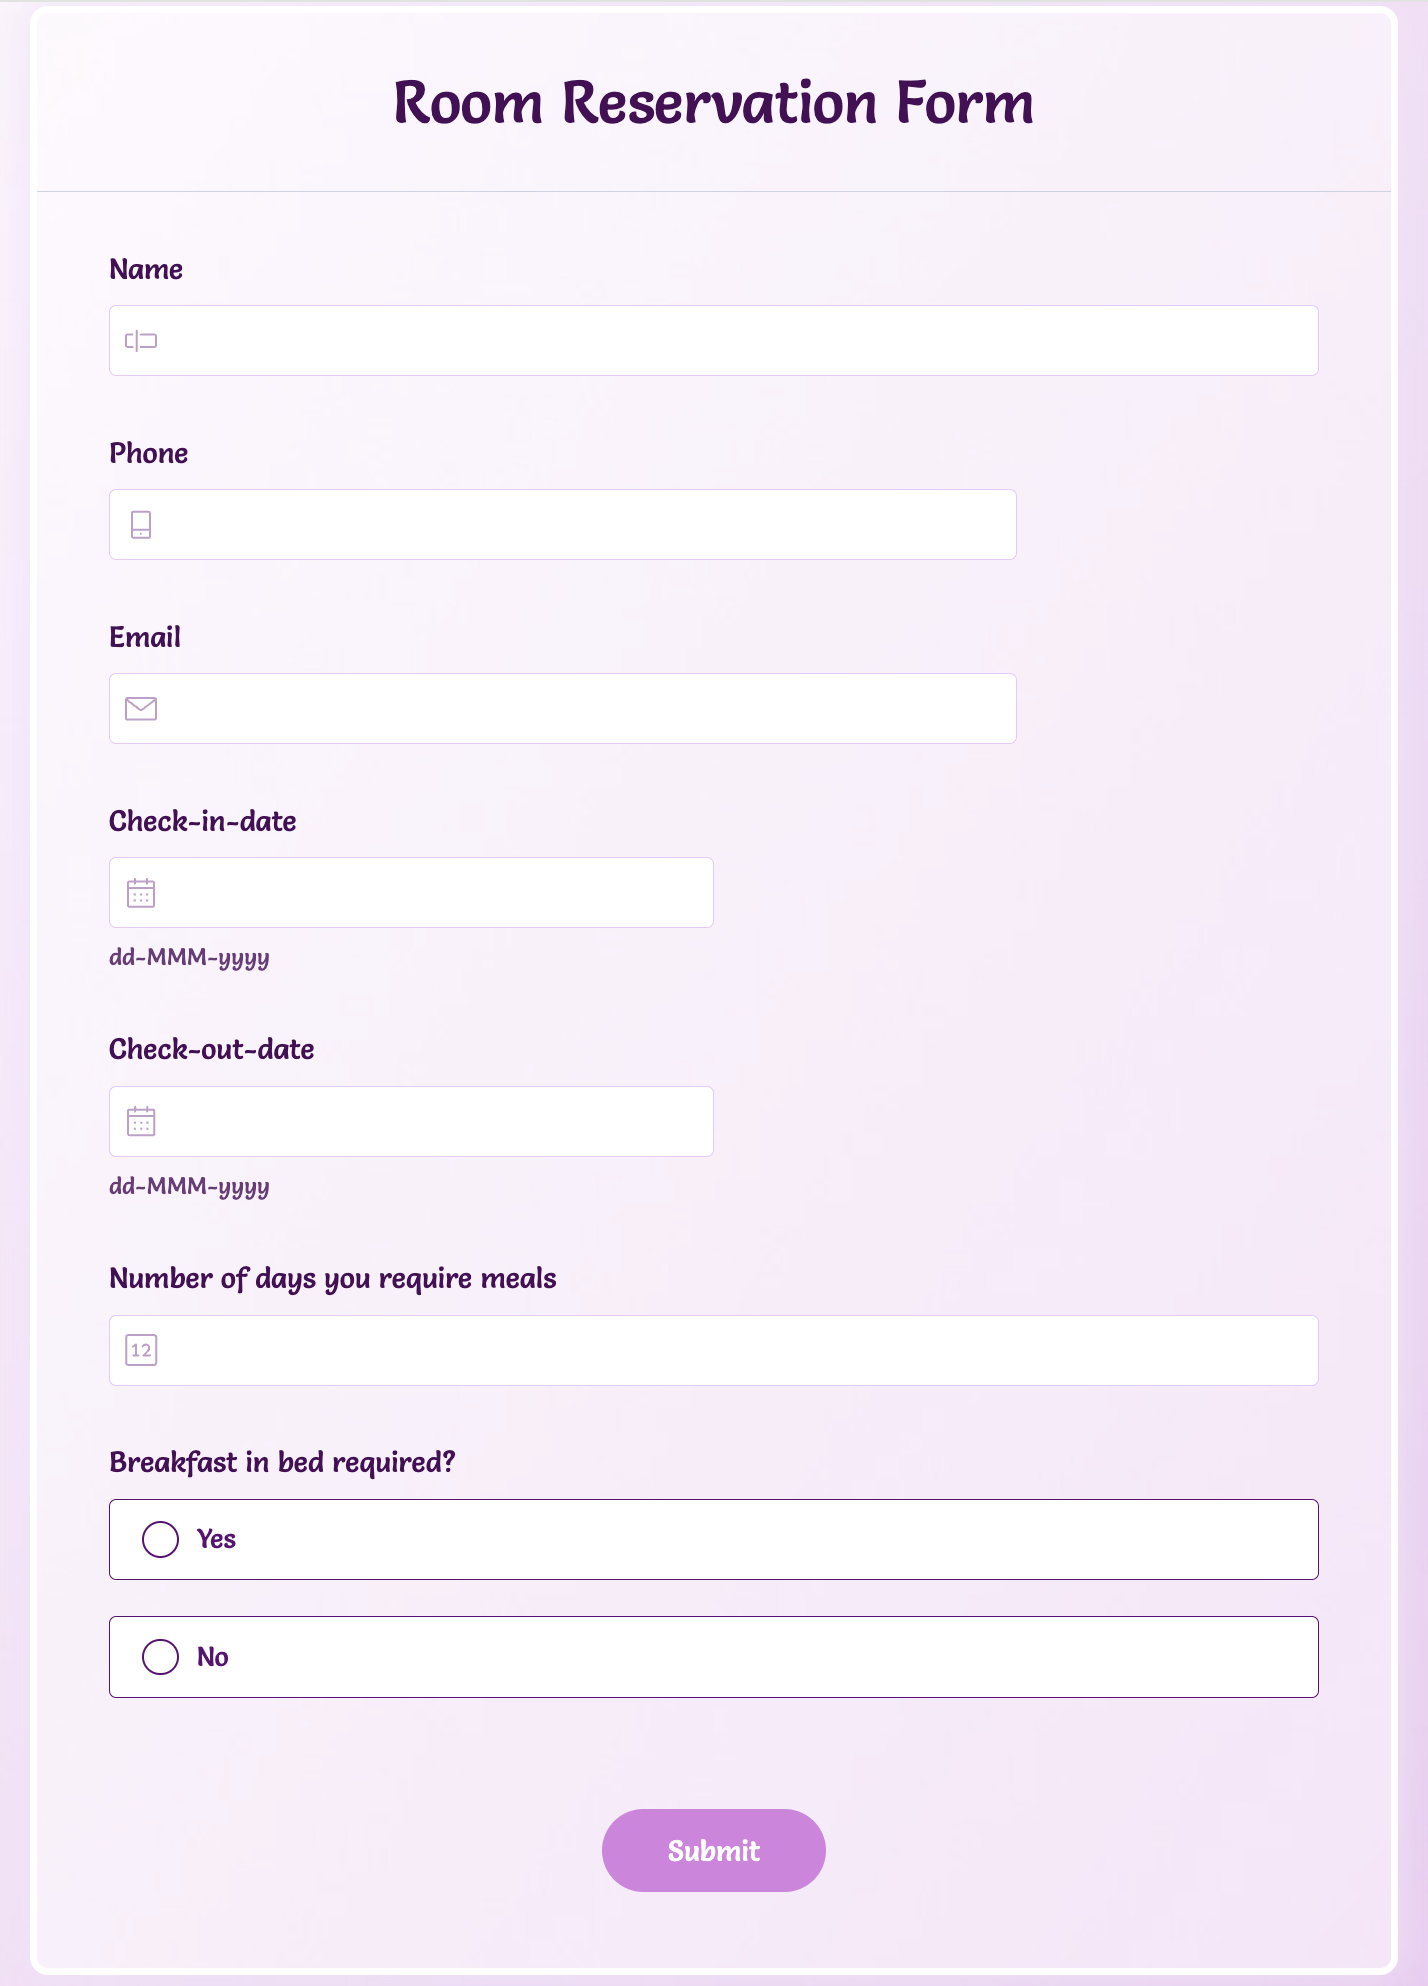Submit the room reservation form
Viewport: 1428px width, 1986px height.
[x=713, y=1850]
